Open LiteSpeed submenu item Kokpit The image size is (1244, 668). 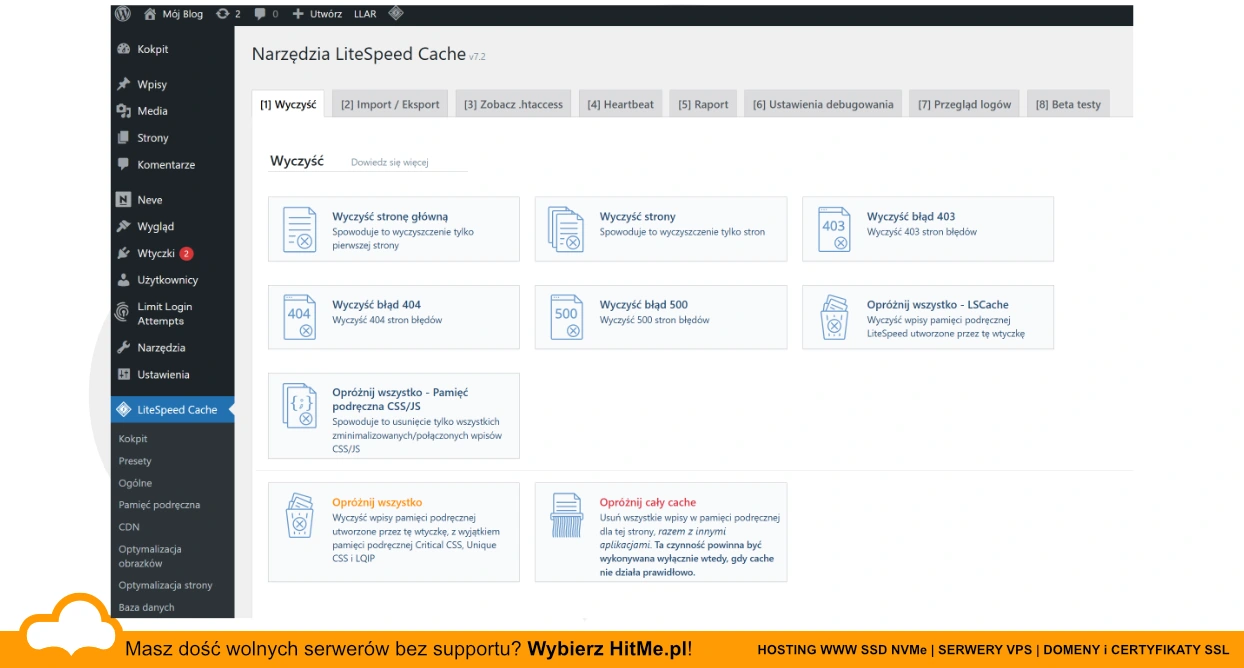pos(133,439)
